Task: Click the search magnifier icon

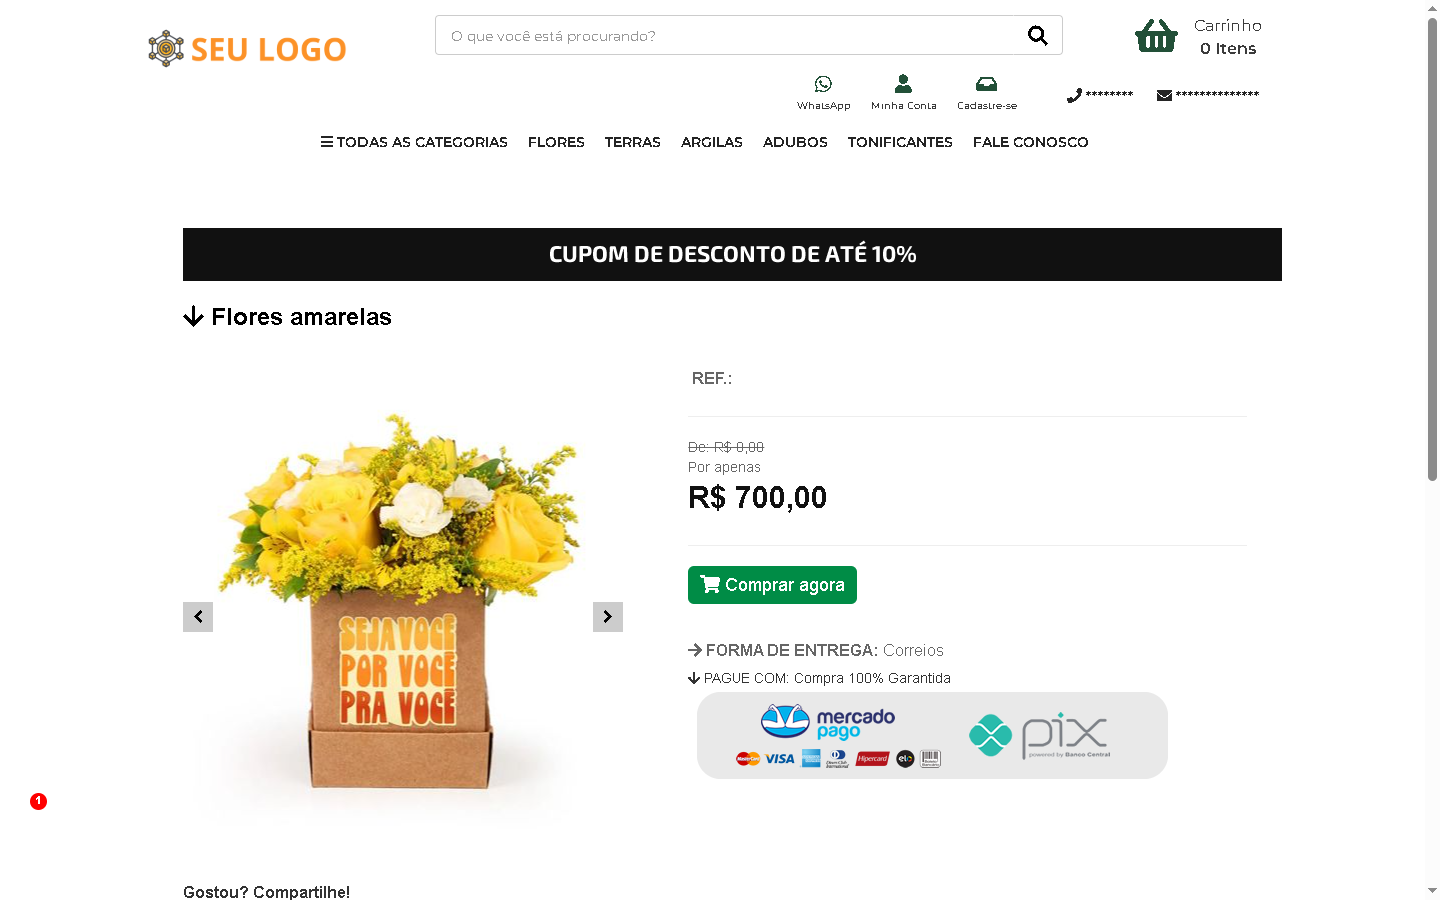Action: pyautogui.click(x=1038, y=36)
